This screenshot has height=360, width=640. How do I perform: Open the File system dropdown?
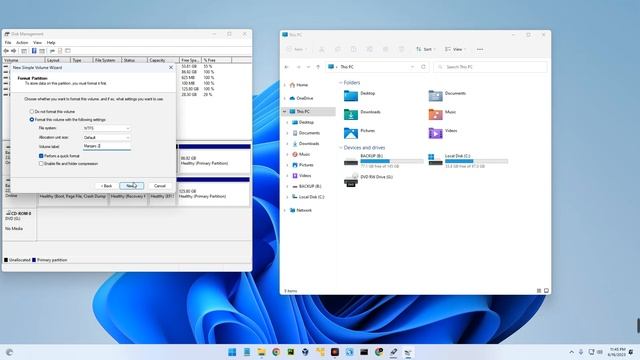107,128
